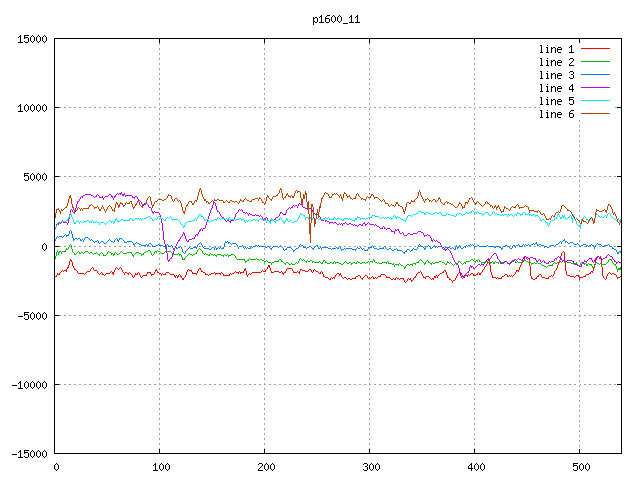Click the -5000 y-axis tick label
The width and height of the screenshot is (640, 480).
pos(33,315)
